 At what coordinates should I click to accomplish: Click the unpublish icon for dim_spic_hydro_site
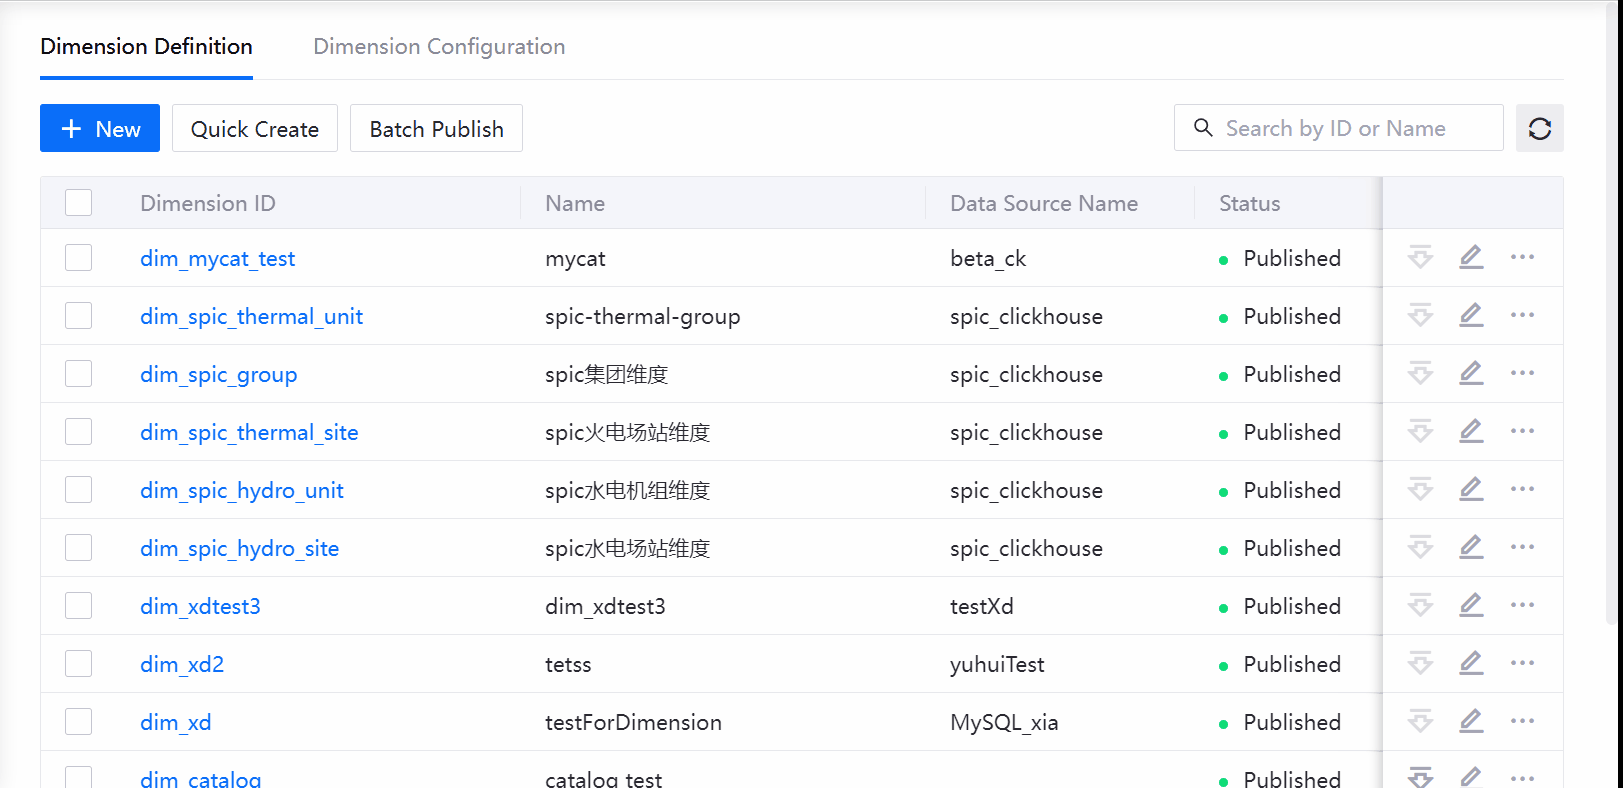(1420, 547)
